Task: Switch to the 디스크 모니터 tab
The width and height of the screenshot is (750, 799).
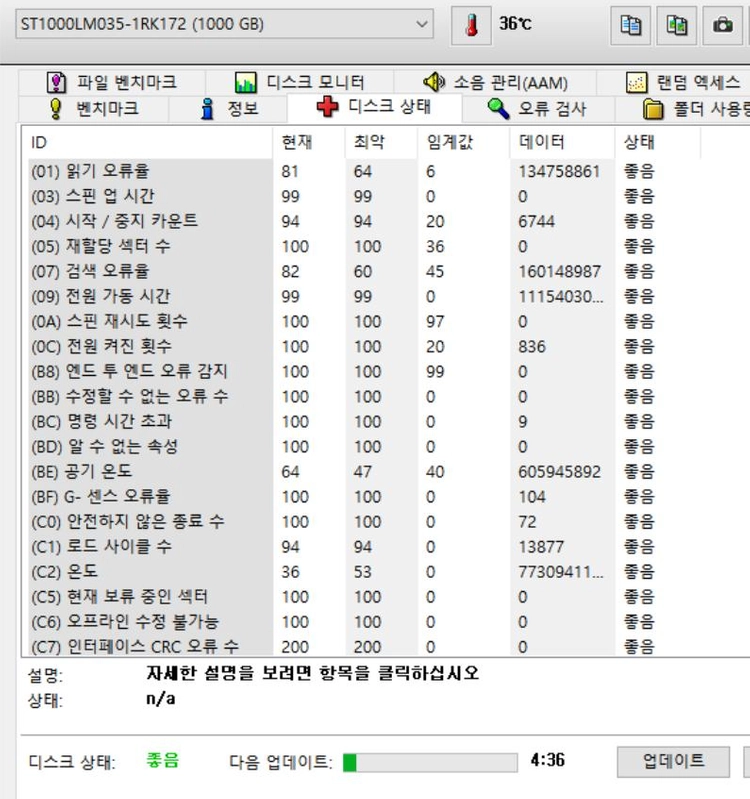Action: pos(300,82)
